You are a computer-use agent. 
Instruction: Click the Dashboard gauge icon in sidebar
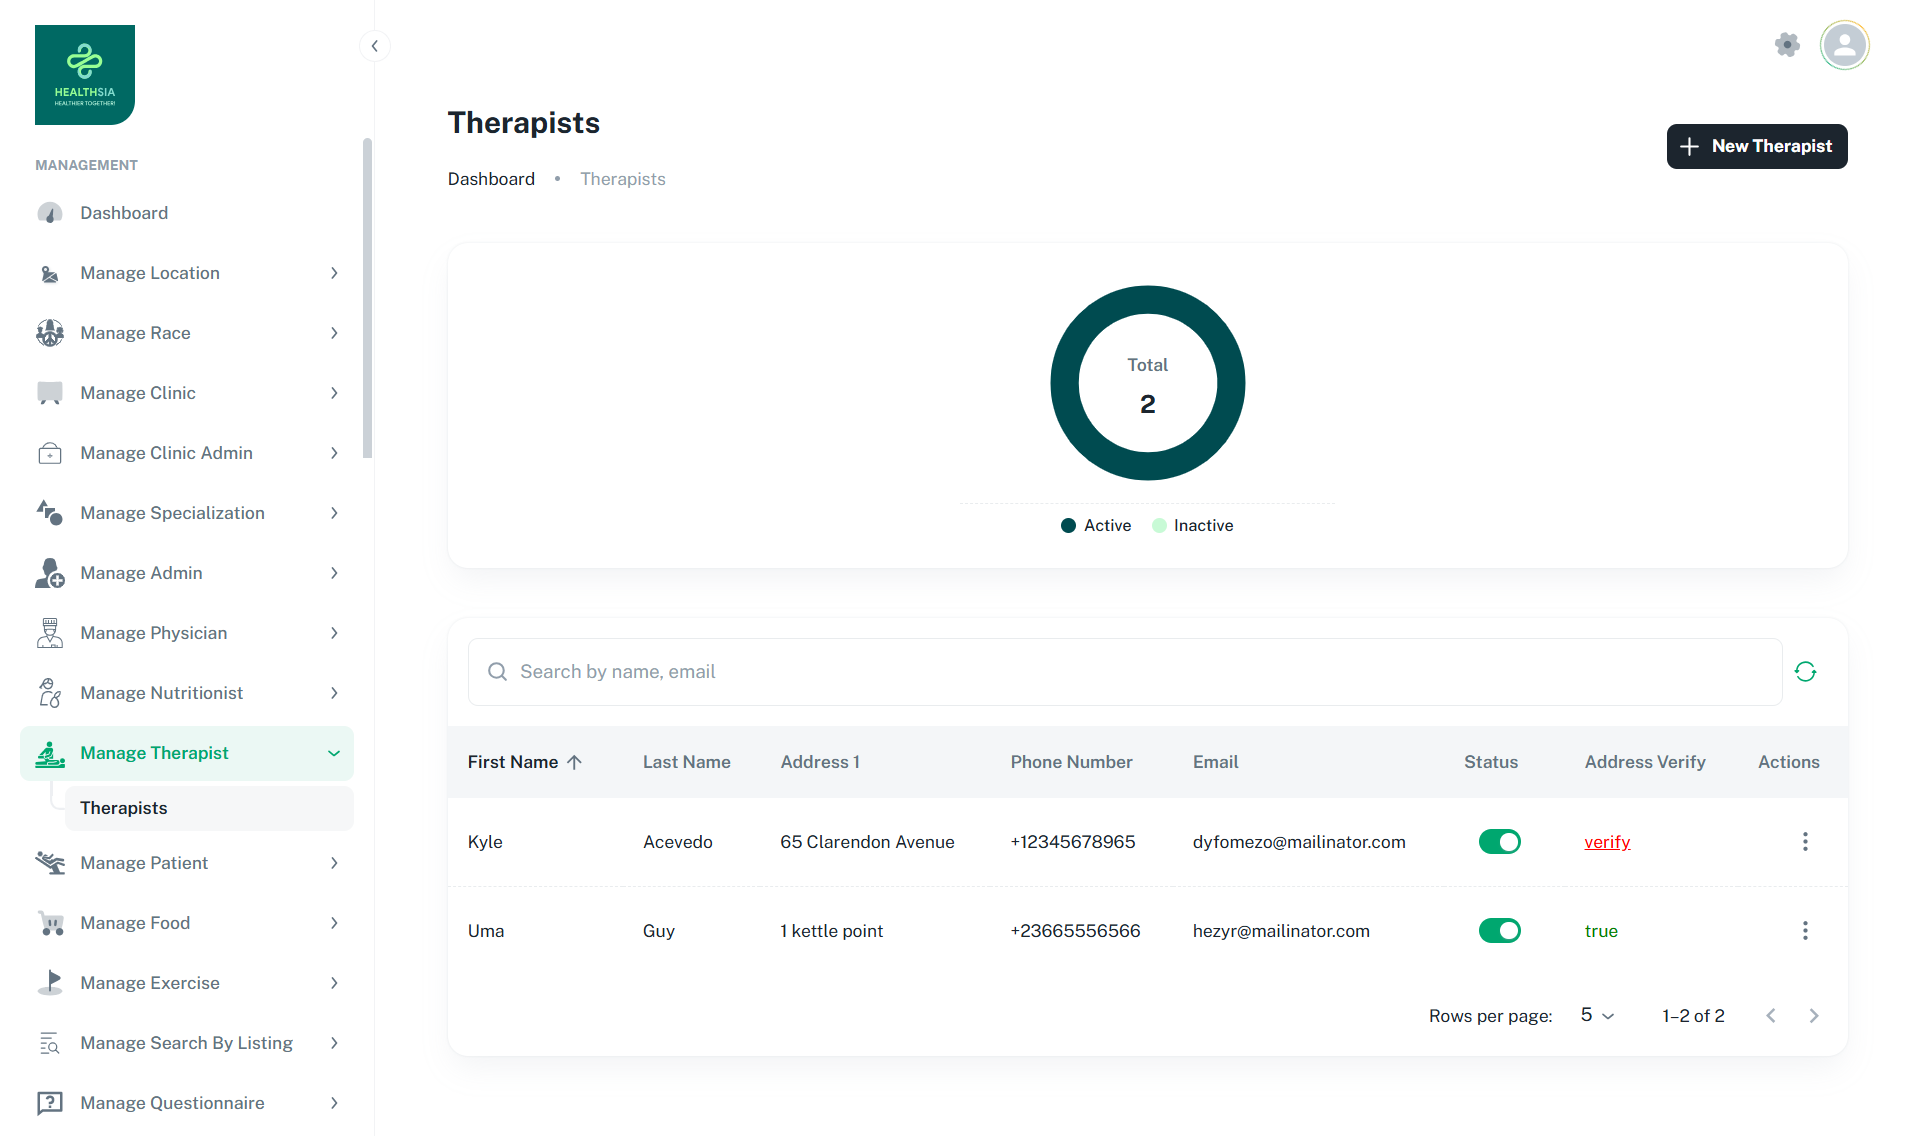point(50,213)
